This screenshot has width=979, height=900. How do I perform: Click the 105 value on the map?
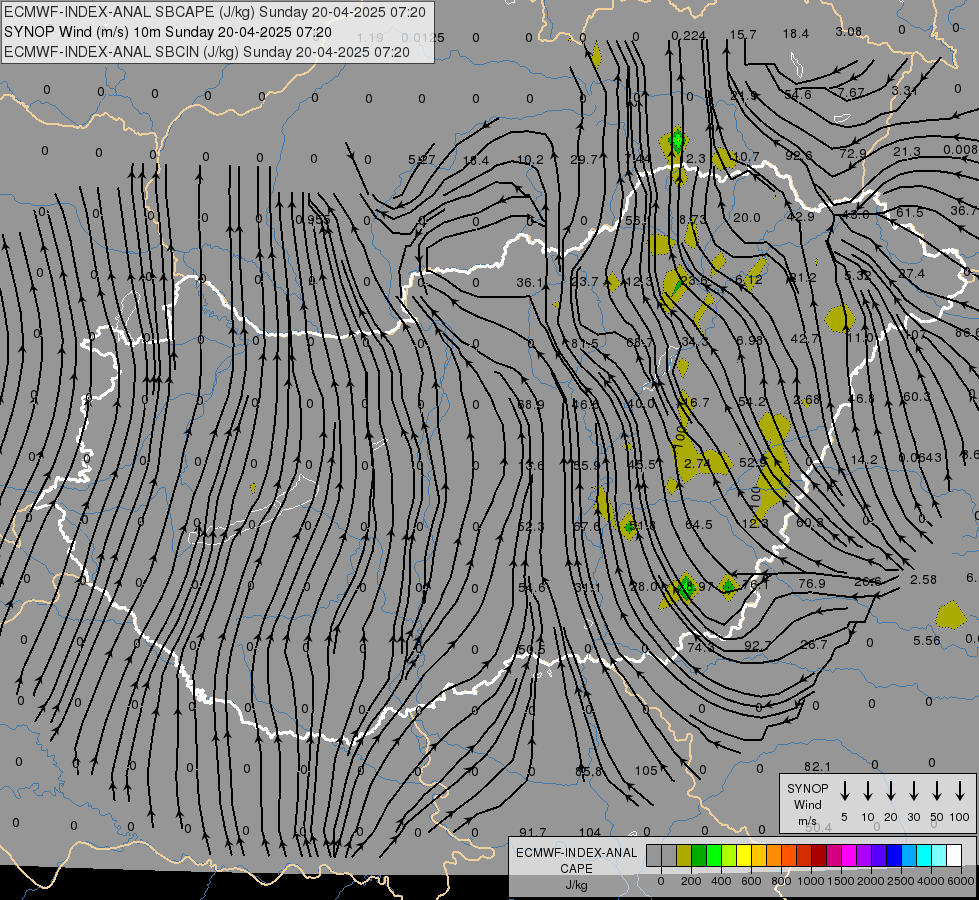click(646, 771)
